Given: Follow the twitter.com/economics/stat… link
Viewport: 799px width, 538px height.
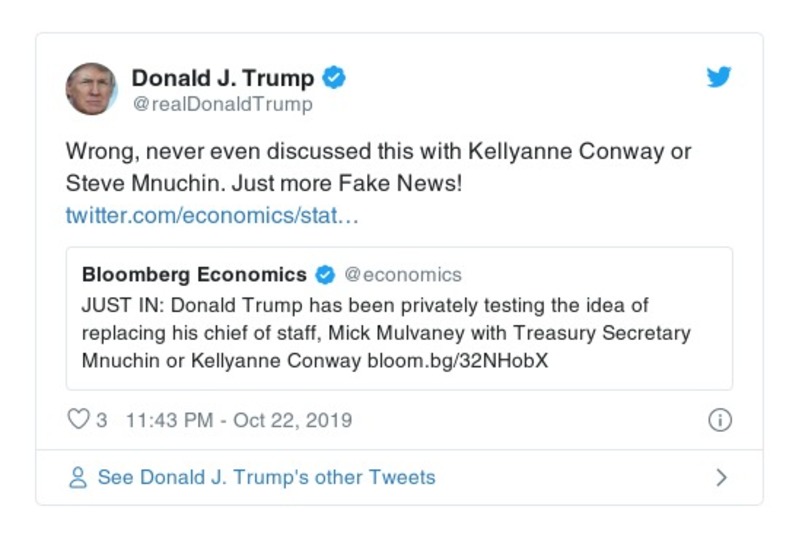Looking at the screenshot, I should coord(210,215).
